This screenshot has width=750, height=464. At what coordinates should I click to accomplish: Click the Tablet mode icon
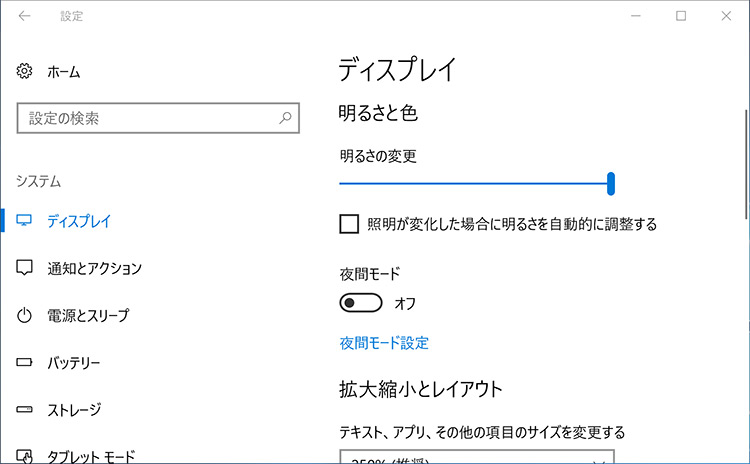click(25, 456)
